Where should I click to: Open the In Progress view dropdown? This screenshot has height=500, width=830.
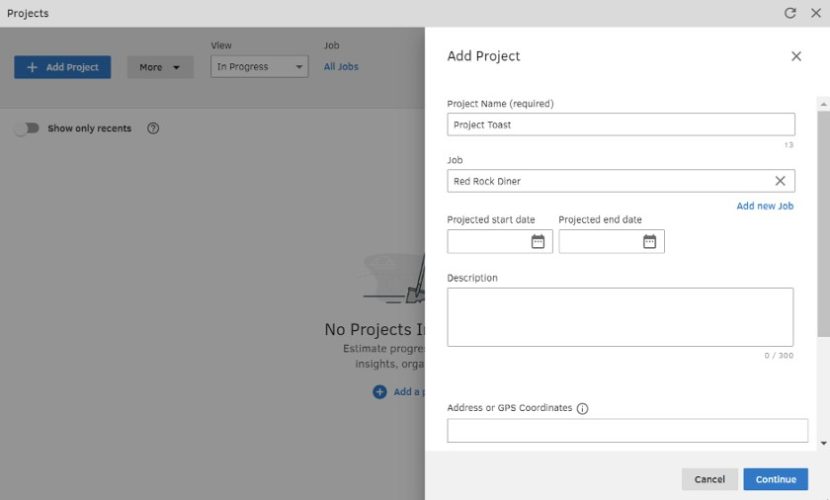[259, 67]
